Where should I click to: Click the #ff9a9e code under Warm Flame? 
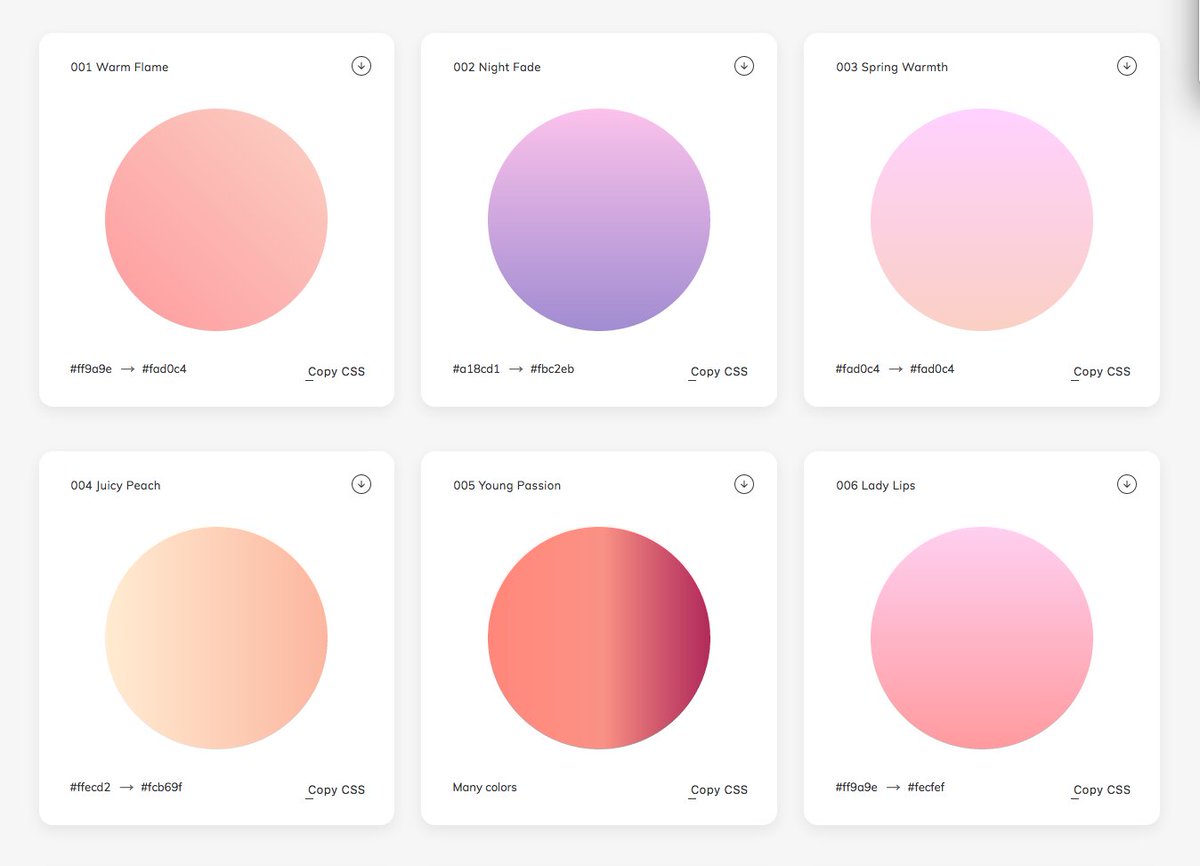91,369
